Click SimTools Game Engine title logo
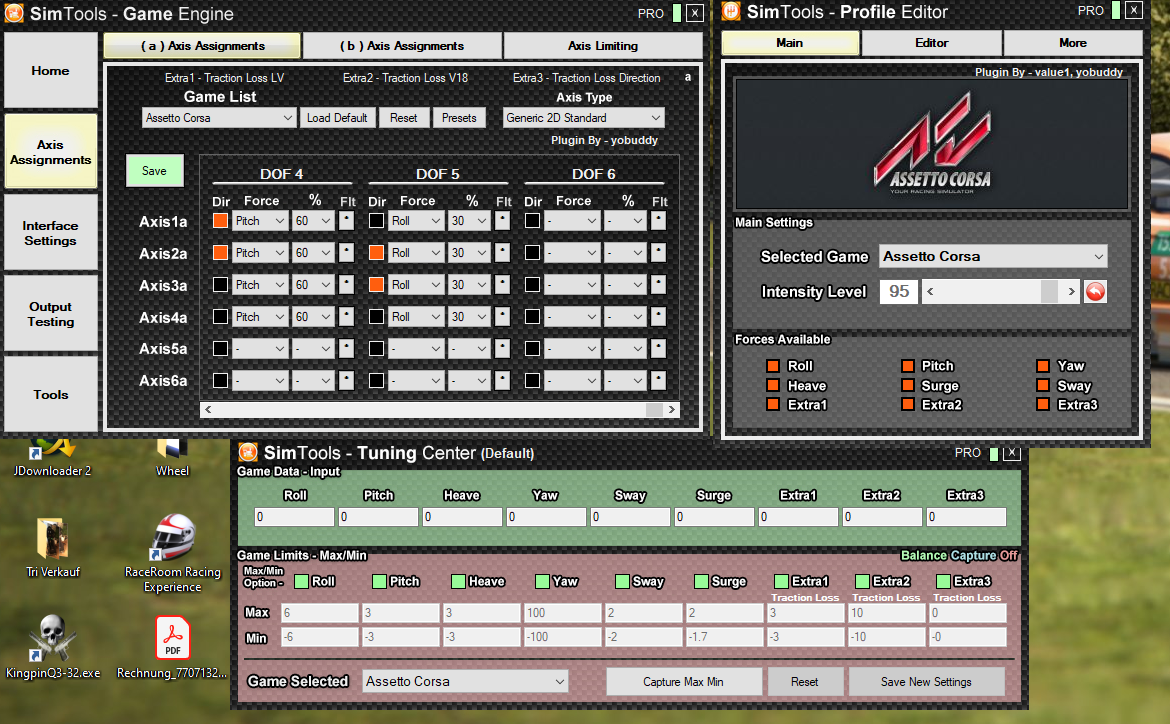The width and height of the screenshot is (1170, 724). click(14, 13)
